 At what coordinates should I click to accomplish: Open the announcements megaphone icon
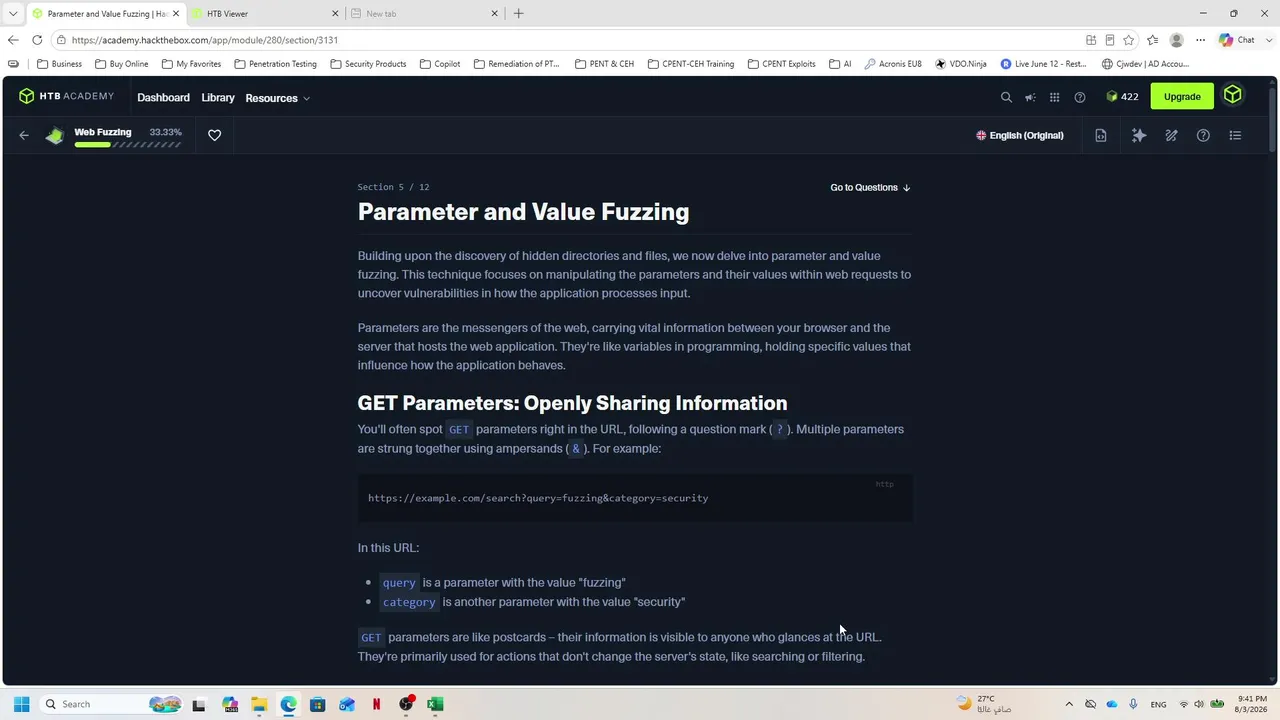(x=1030, y=97)
